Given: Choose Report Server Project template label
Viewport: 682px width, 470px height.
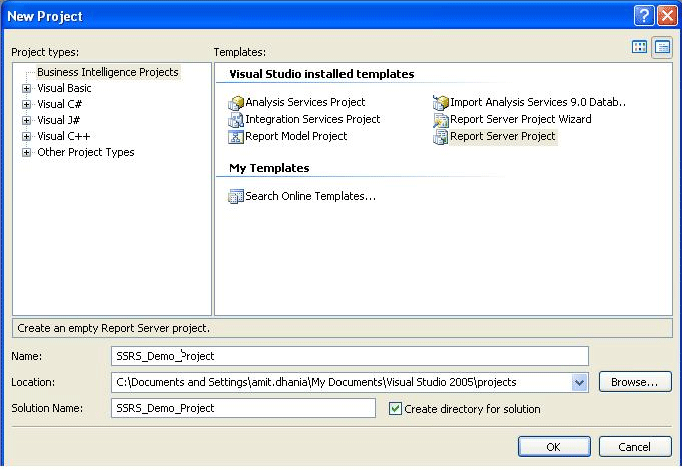Looking at the screenshot, I should pos(503,137).
